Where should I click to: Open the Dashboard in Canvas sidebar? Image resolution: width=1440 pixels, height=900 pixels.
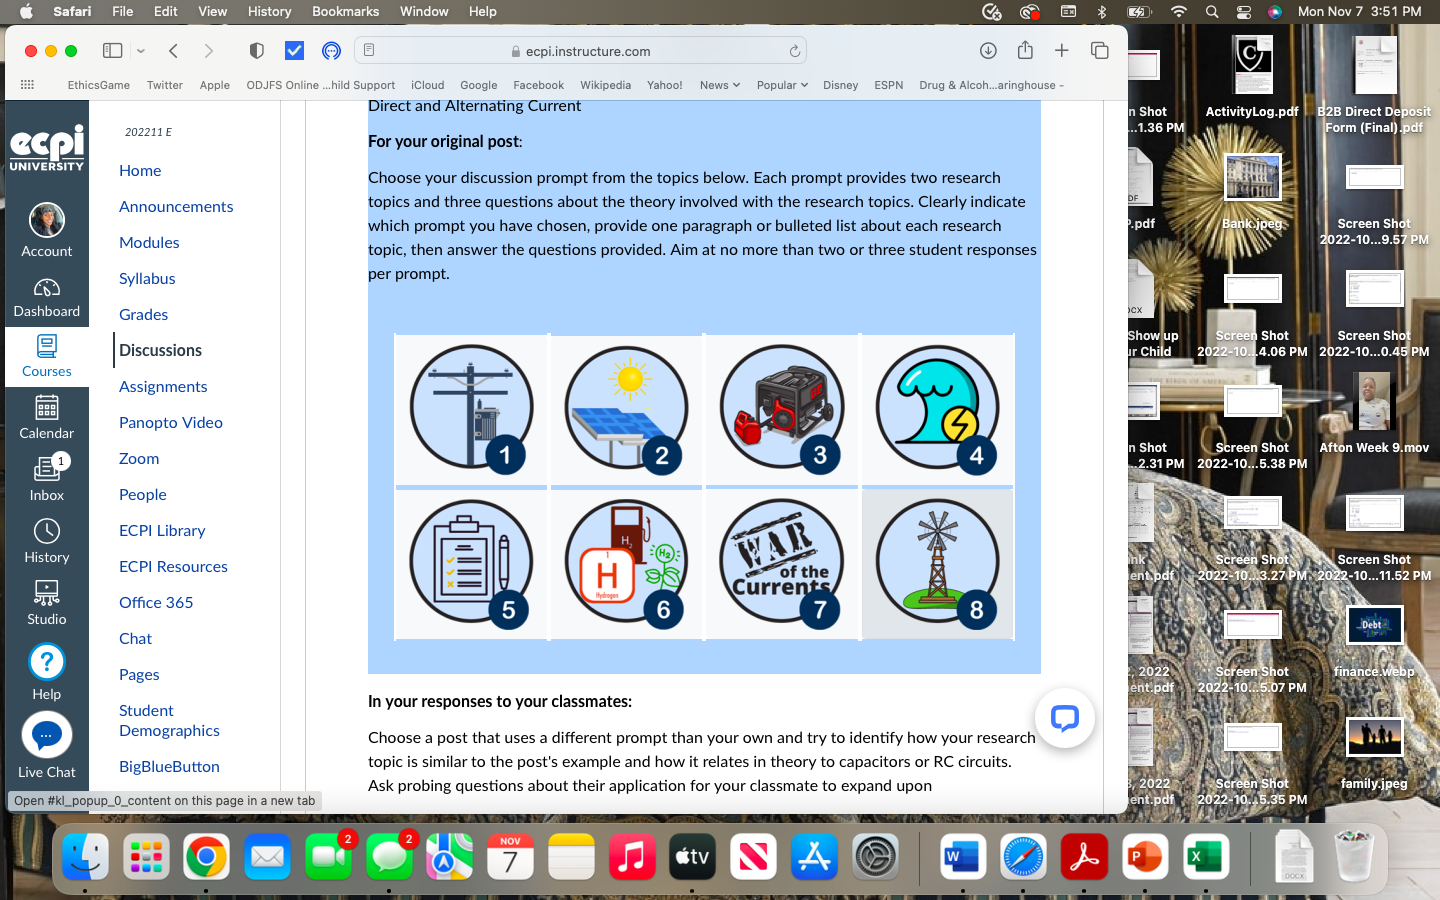tap(46, 298)
